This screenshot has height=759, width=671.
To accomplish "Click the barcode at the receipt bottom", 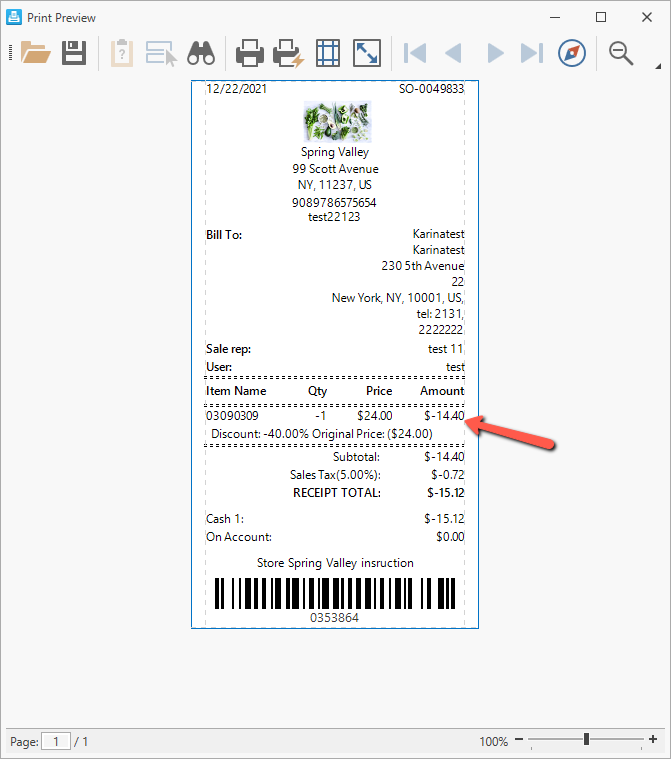I will click(335, 593).
